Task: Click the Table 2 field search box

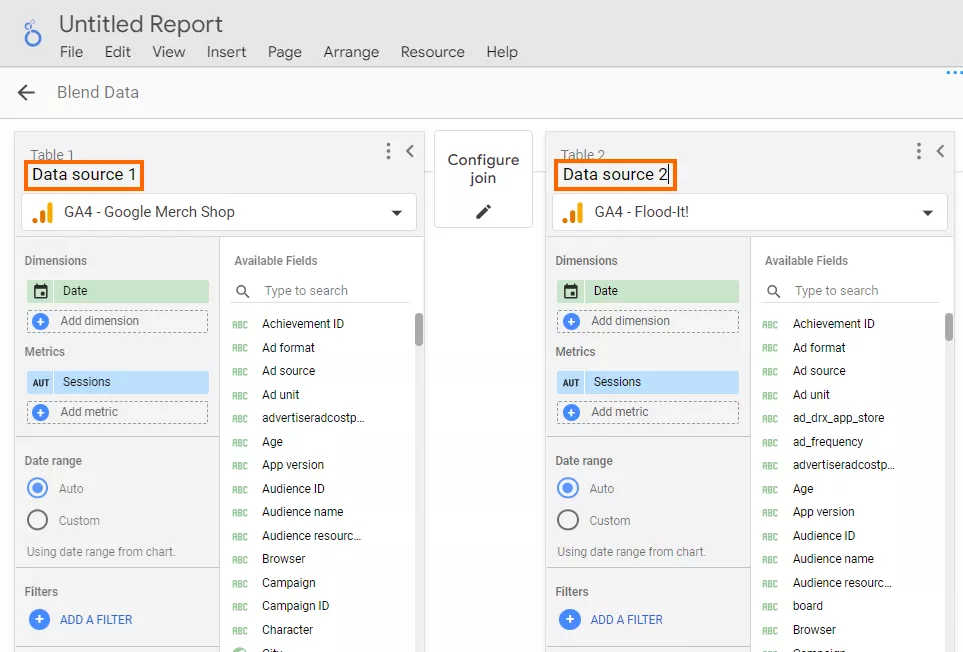Action: 851,290
